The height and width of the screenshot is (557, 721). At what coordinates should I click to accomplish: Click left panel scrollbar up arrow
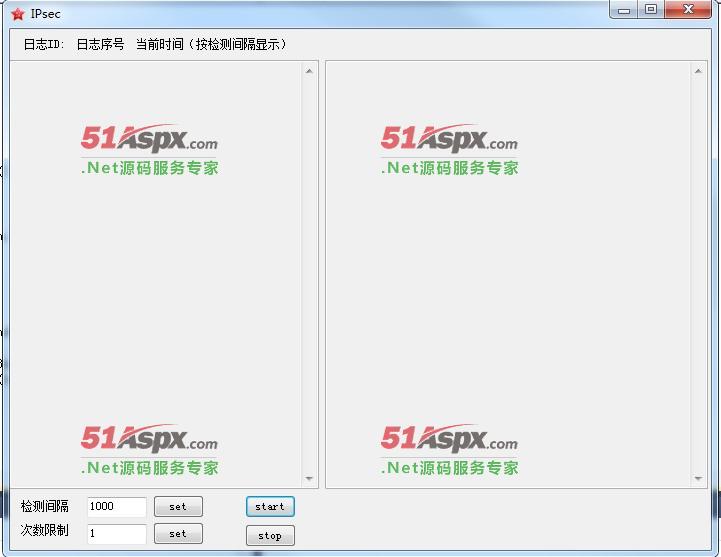click(x=309, y=71)
